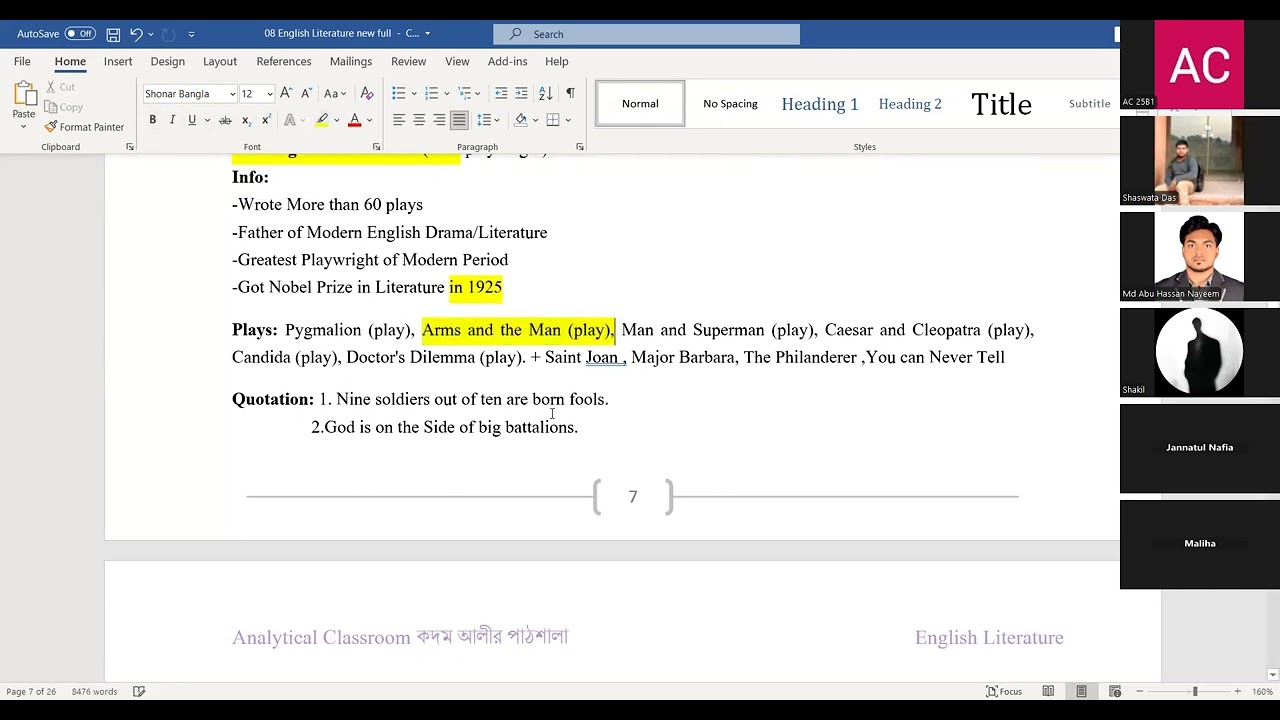
Task: Open borders dropdown arrow
Action: tap(568, 120)
